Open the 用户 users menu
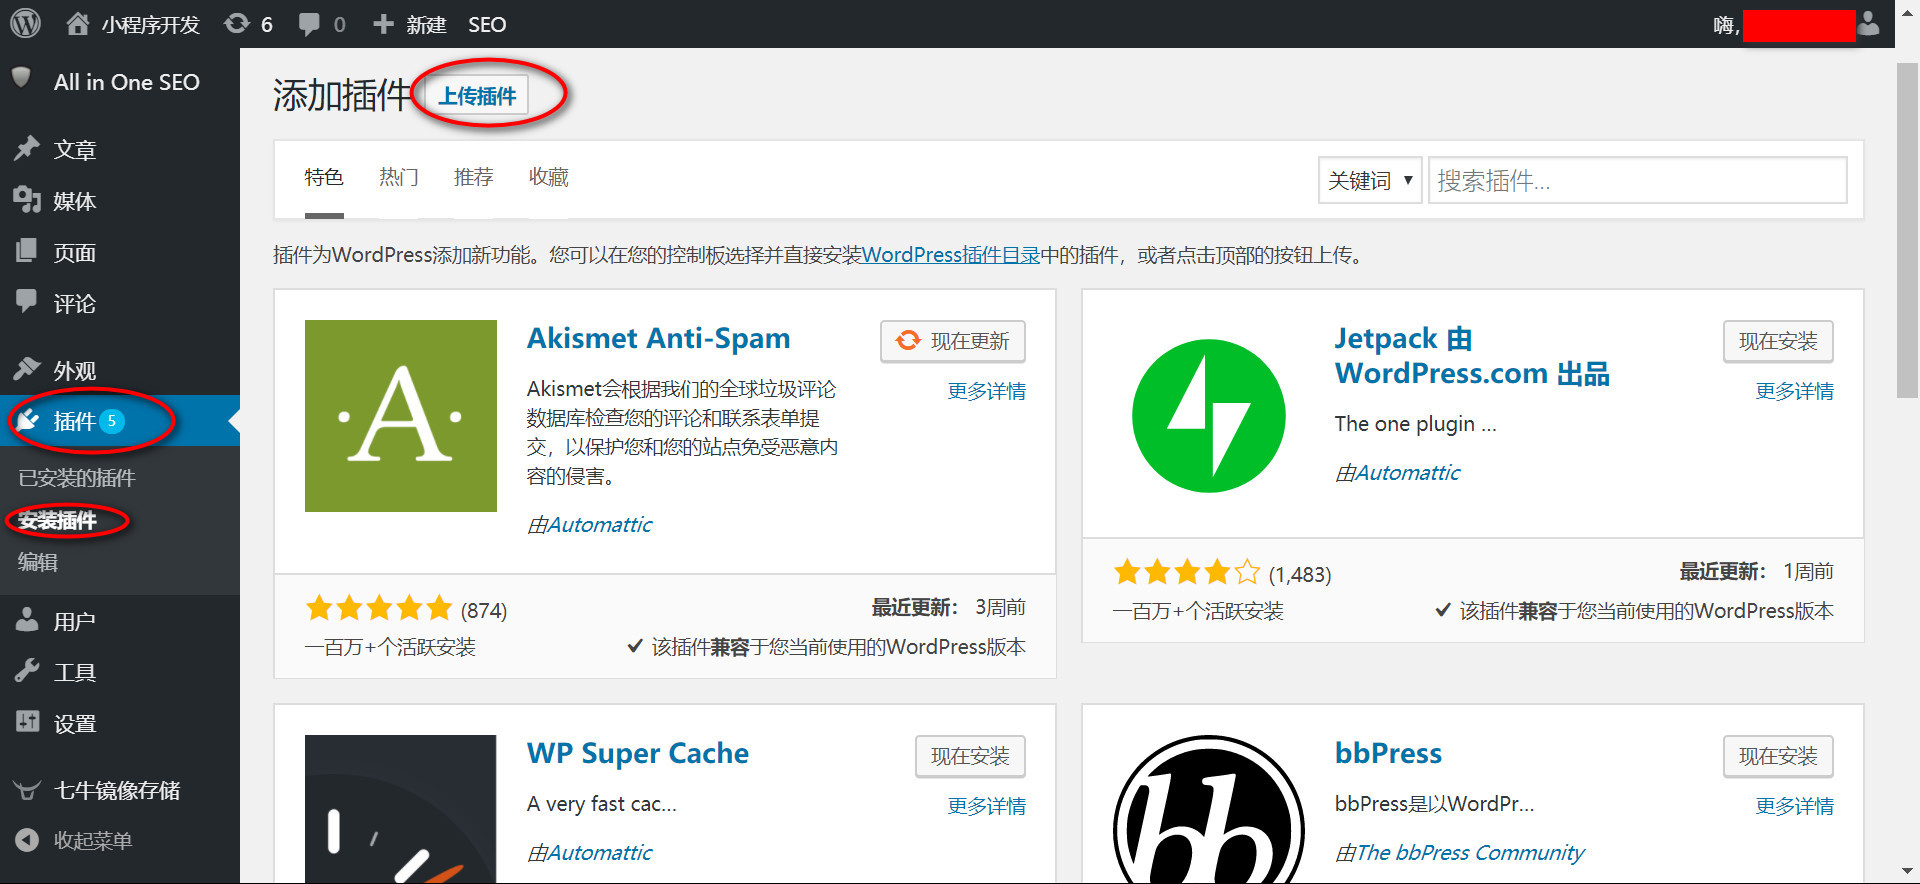Image resolution: width=1920 pixels, height=884 pixels. click(120, 622)
